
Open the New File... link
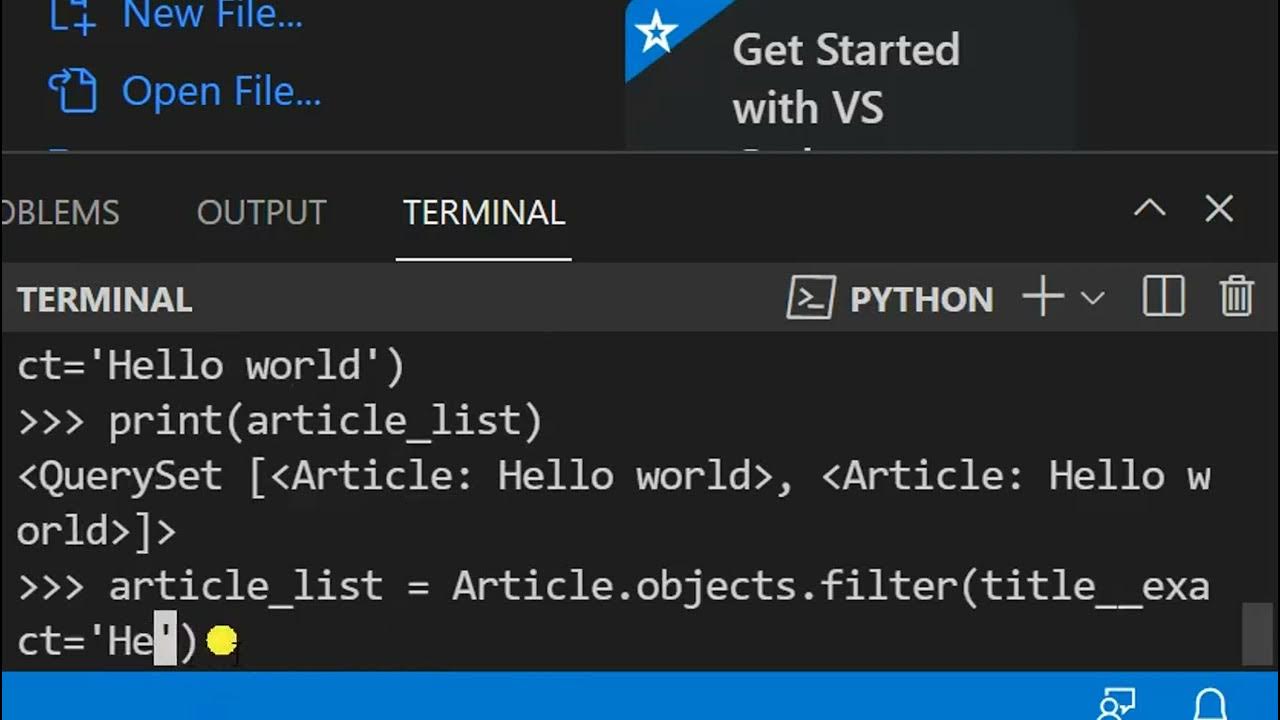[212, 16]
